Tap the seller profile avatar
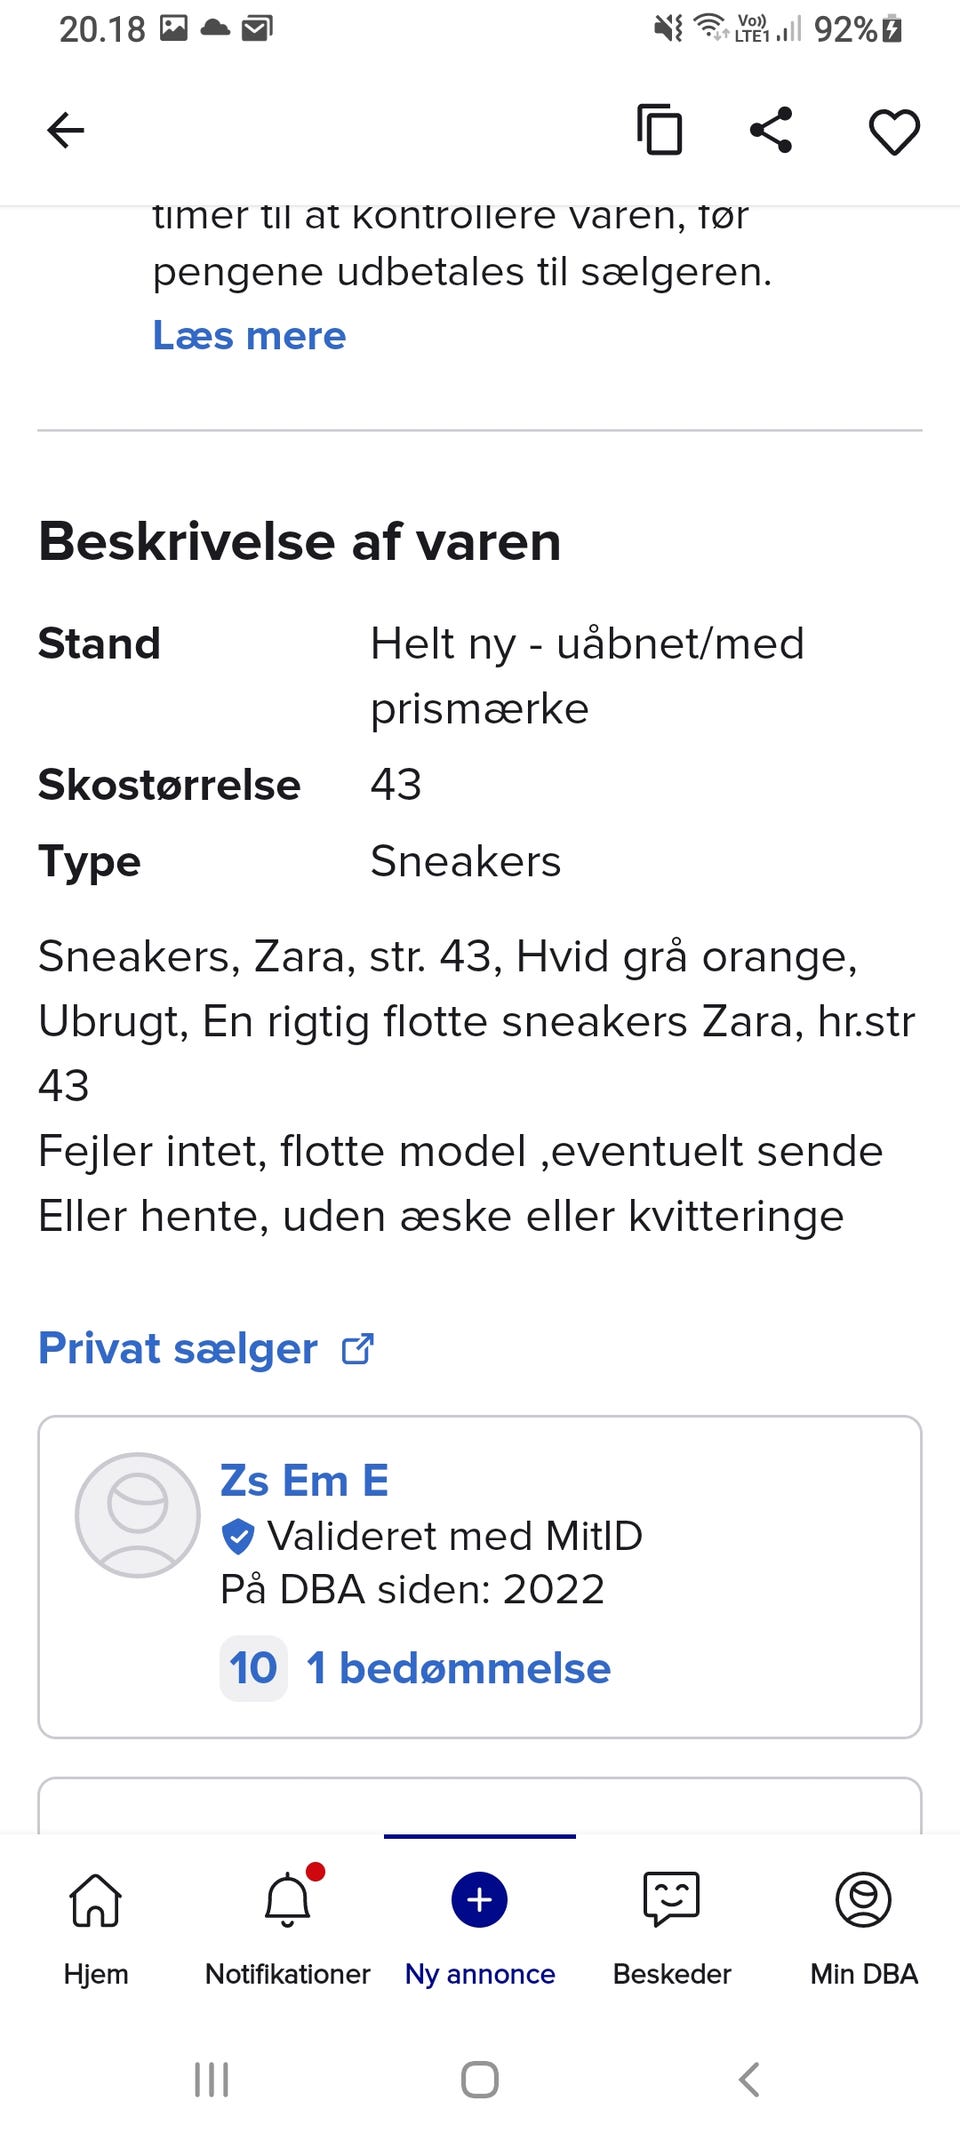960x2133 pixels. [x=138, y=1515]
